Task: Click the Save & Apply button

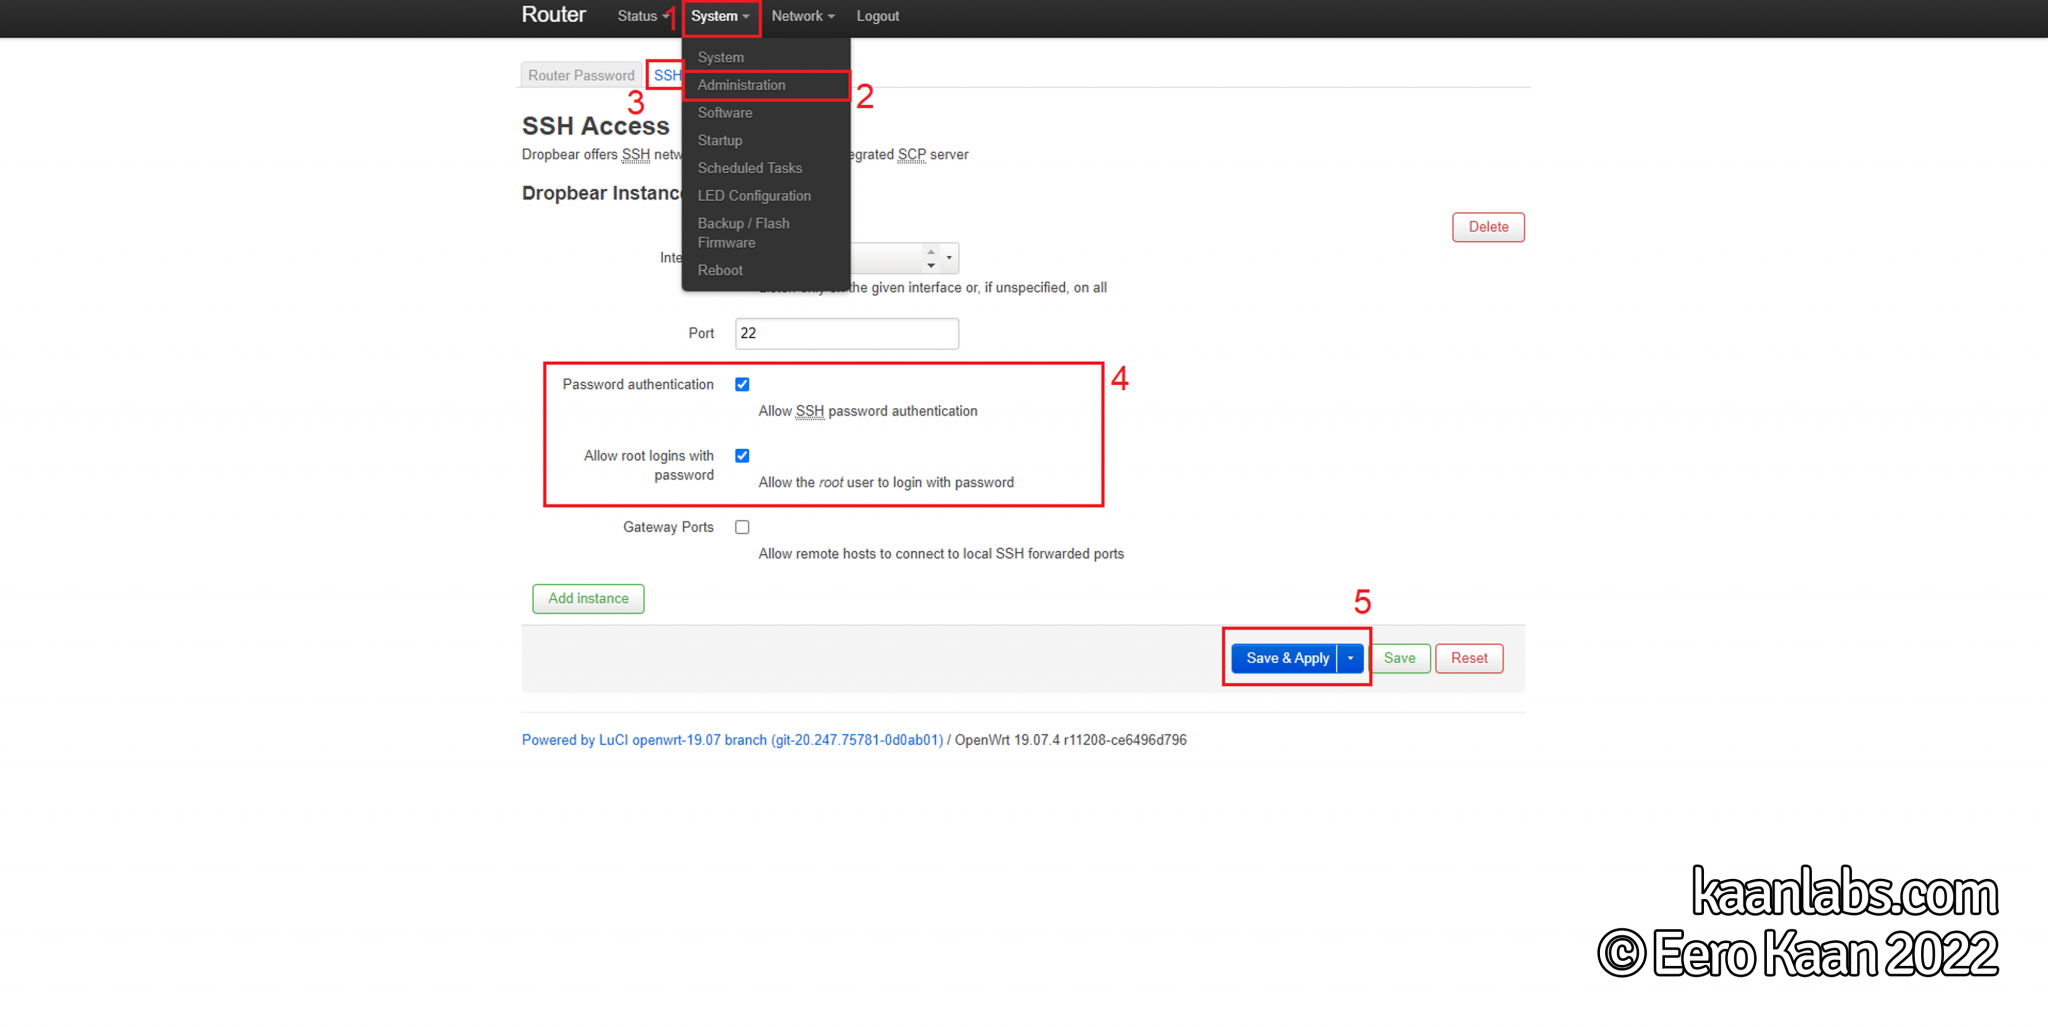Action: tap(1286, 658)
